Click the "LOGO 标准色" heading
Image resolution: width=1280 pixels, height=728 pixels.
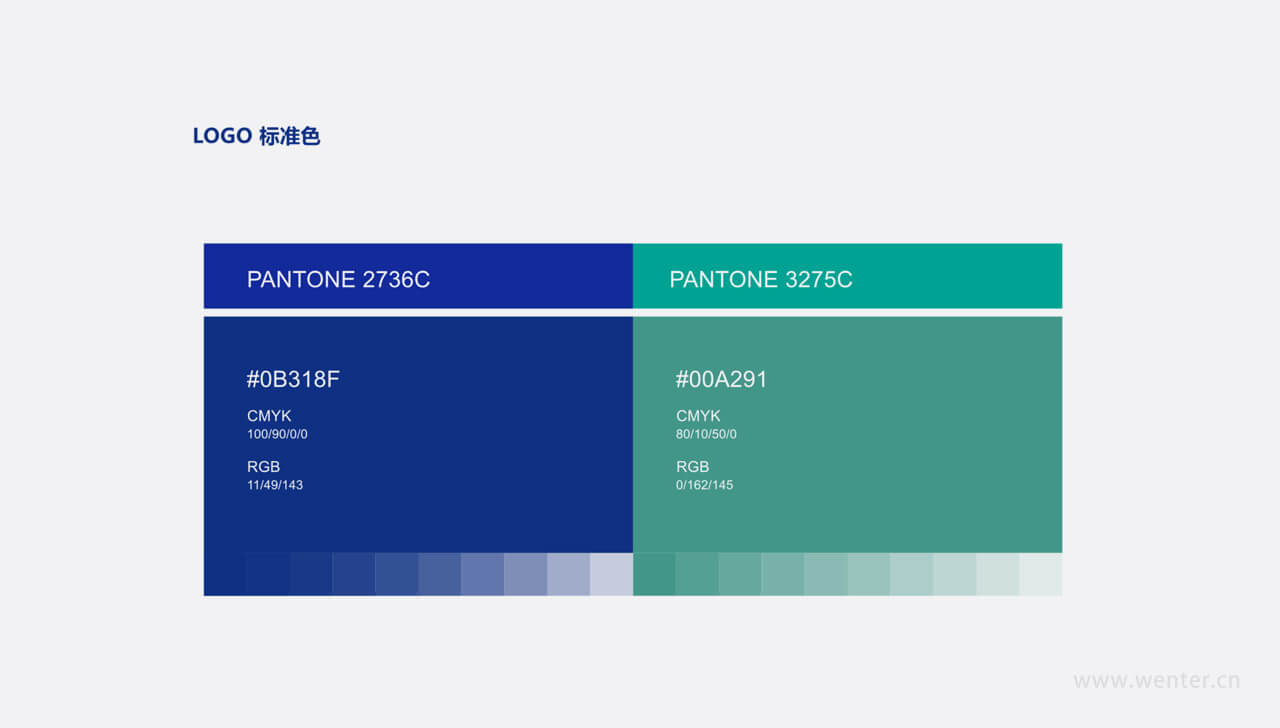point(256,136)
